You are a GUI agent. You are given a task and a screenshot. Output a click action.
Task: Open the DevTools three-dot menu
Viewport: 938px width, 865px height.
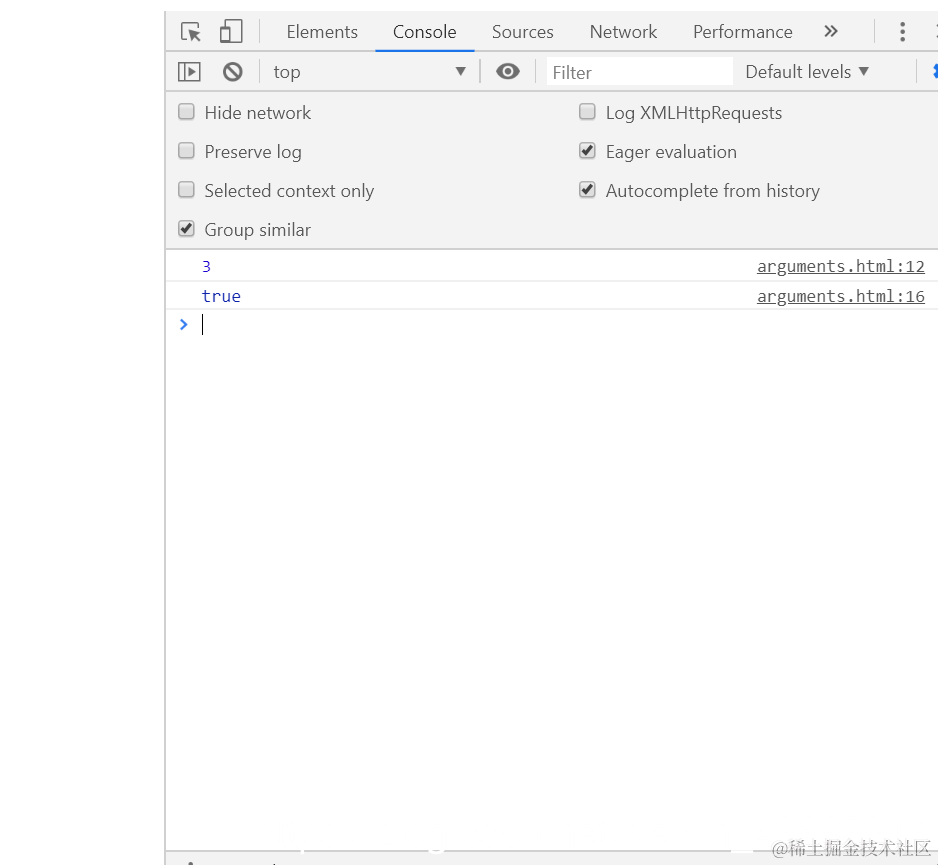902,32
